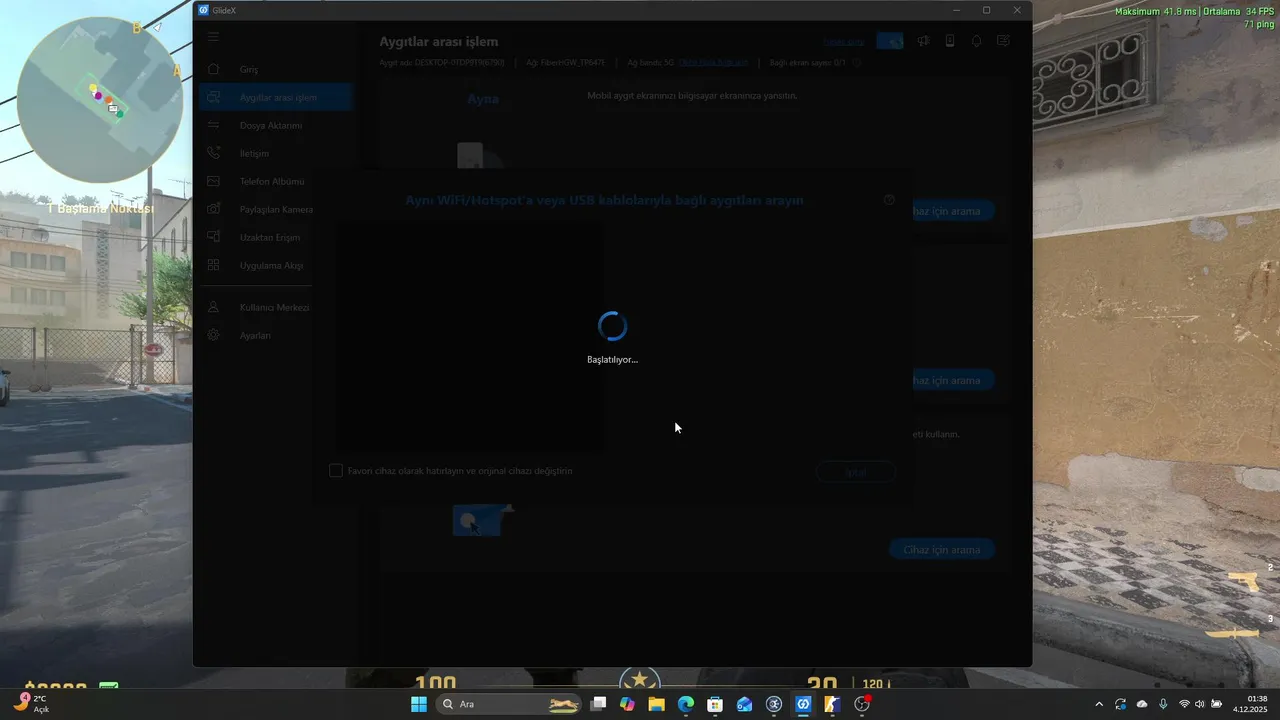
Task: Click the blue link text left of header button
Action: (x=843, y=42)
